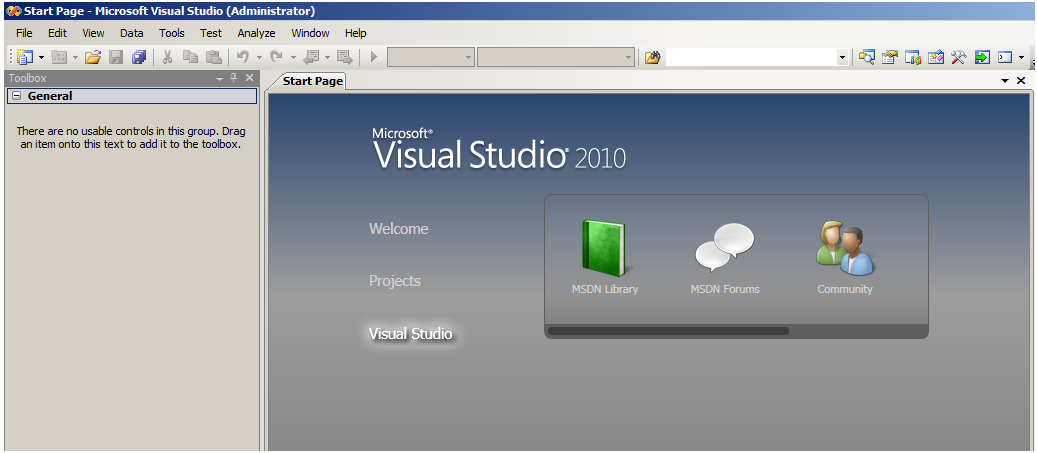Click the Object Browser toolbar icon
The width and height of the screenshot is (1037, 453).
(x=936, y=58)
